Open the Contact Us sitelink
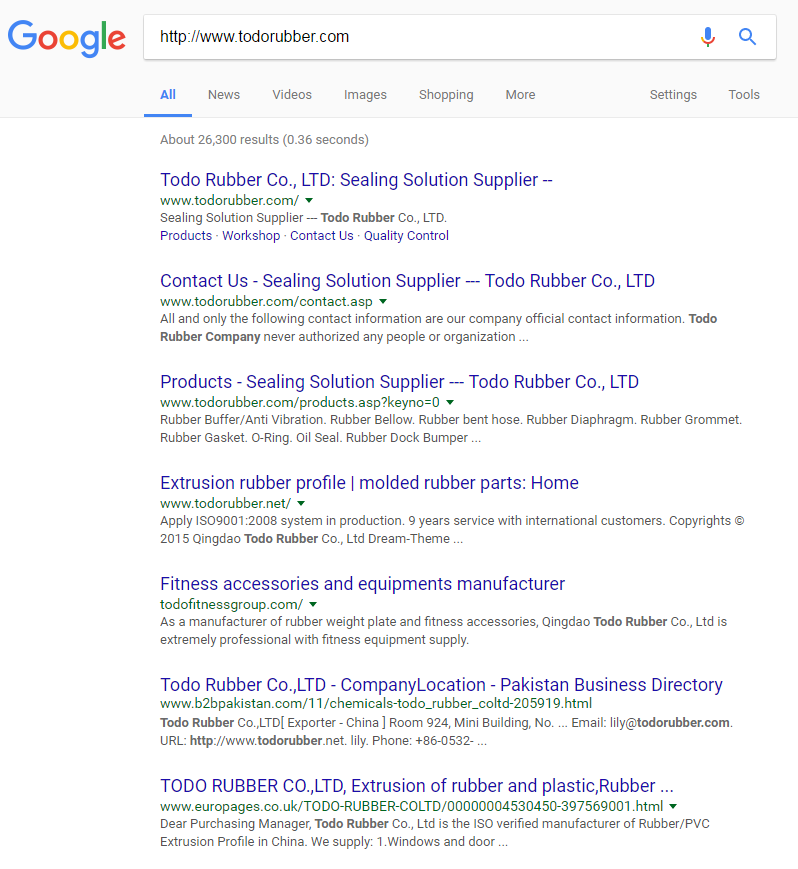This screenshot has width=798, height=869. (x=322, y=236)
